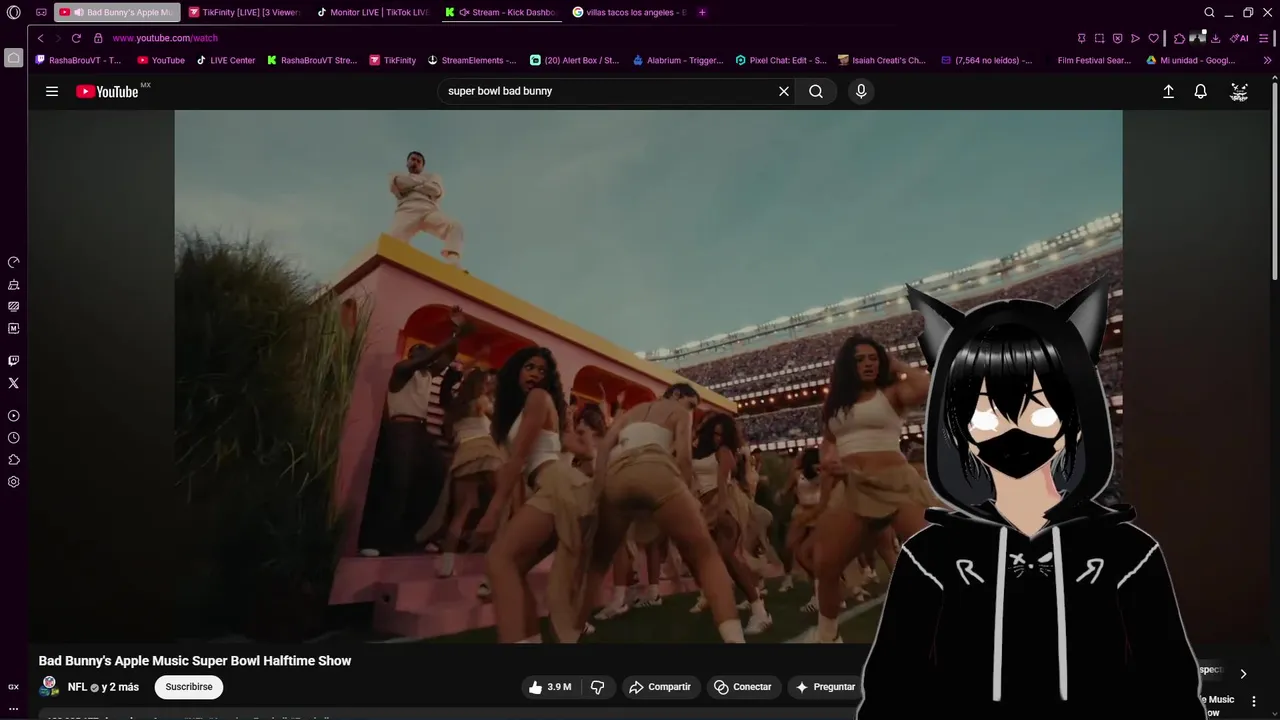Take a snapshot with toolbar snapshot icon
1280x720 pixels.
tap(1099, 38)
